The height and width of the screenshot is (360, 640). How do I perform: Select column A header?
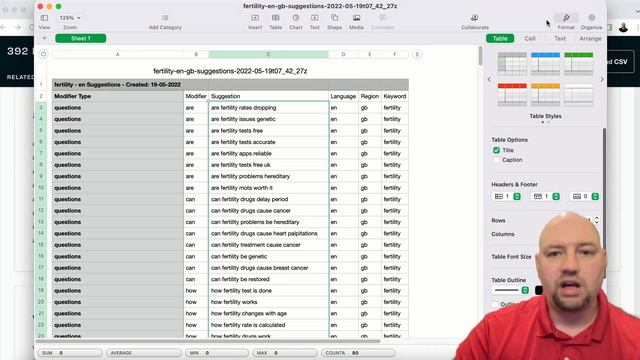118,54
